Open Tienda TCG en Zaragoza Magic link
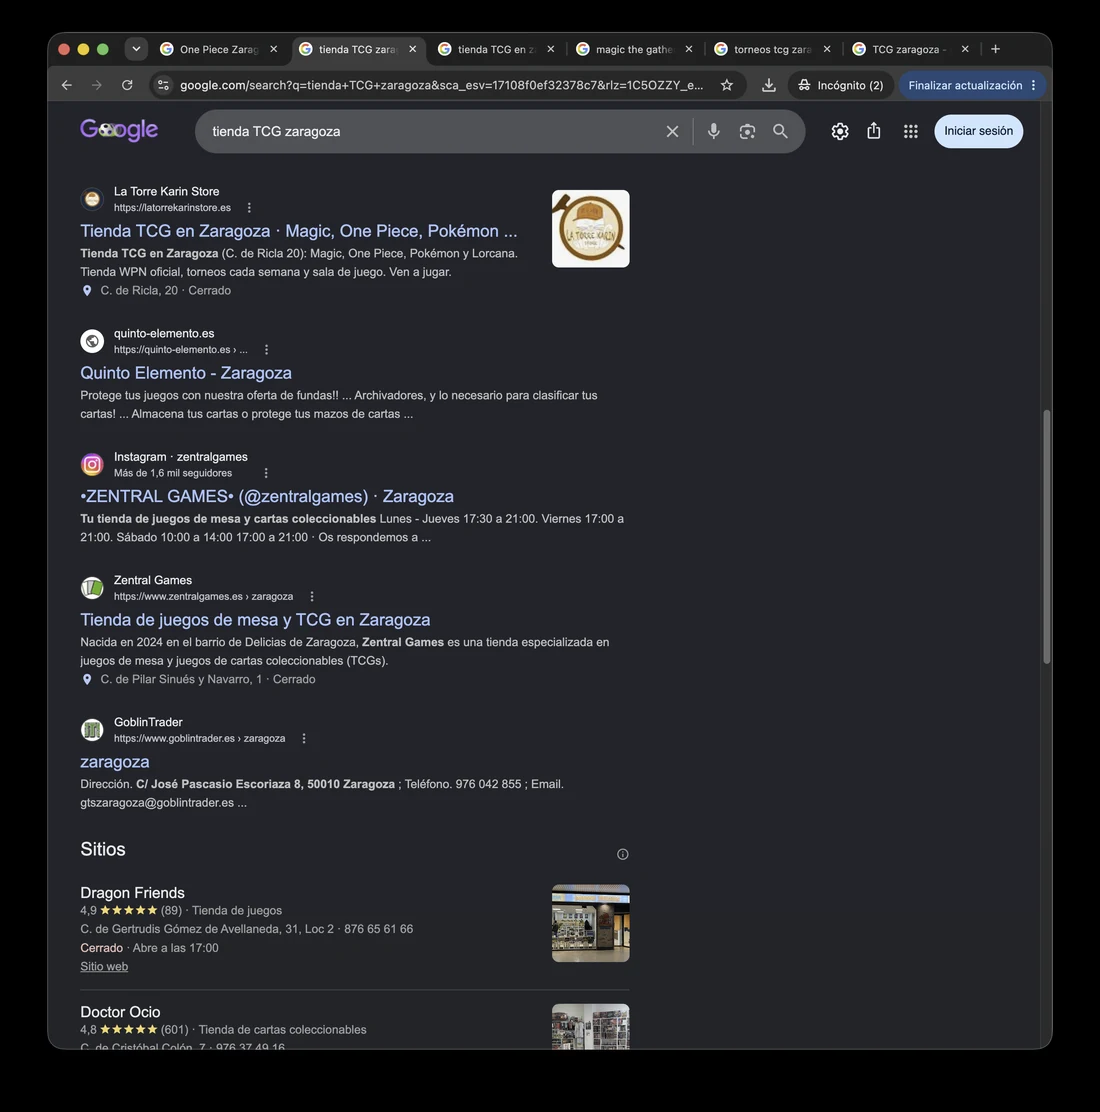Viewport: 1100px width, 1112px height. [299, 230]
